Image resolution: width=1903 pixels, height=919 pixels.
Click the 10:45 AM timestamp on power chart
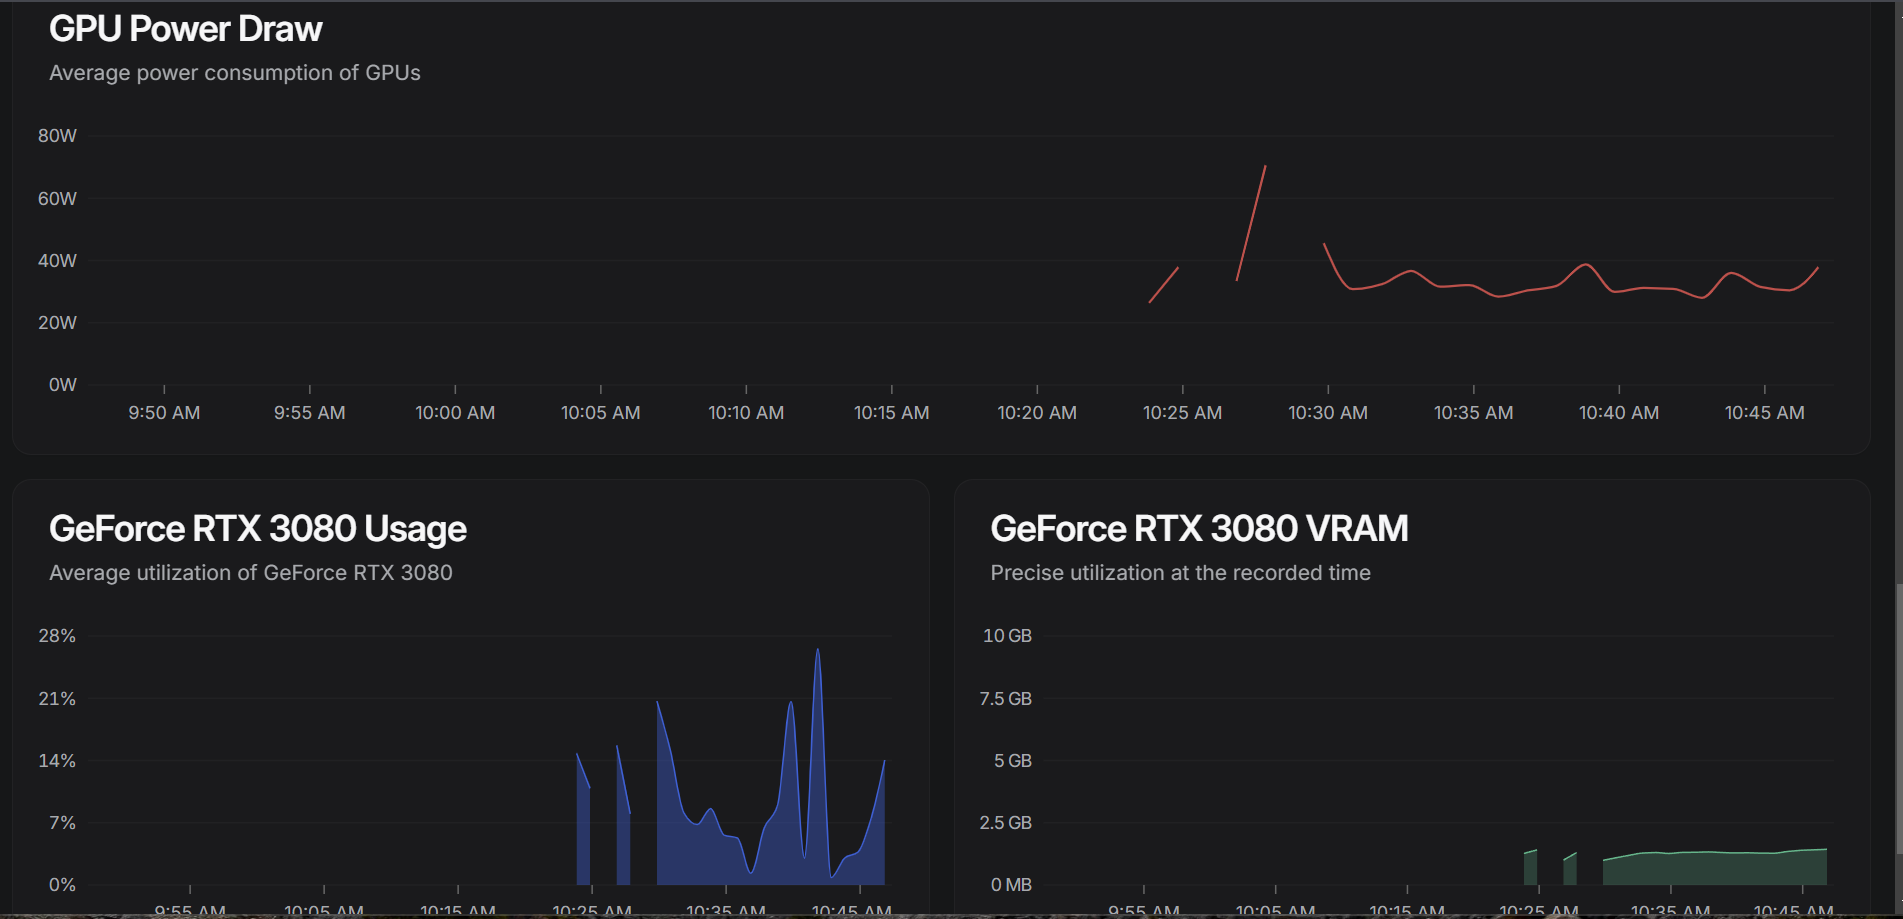tap(1763, 412)
